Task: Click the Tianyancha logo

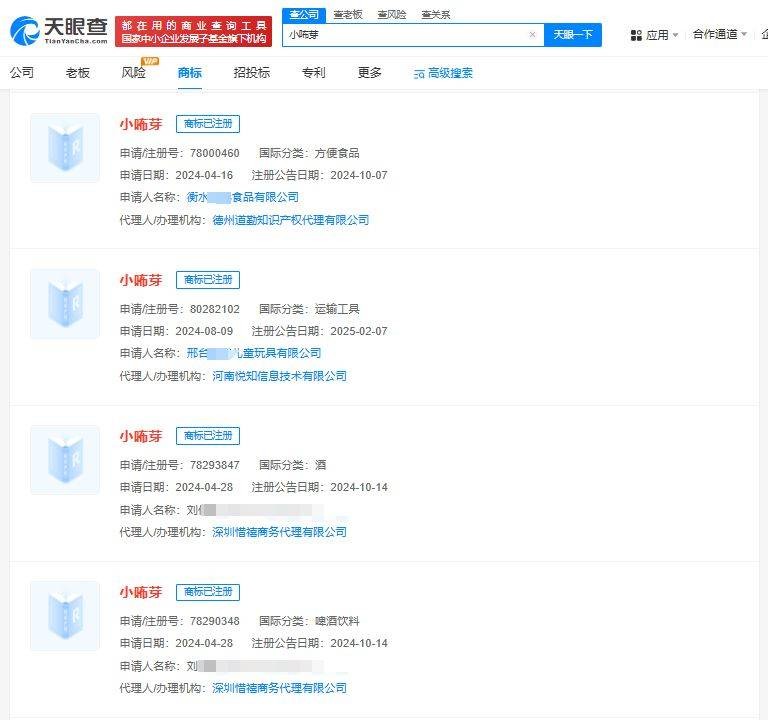Action: pos(59,30)
